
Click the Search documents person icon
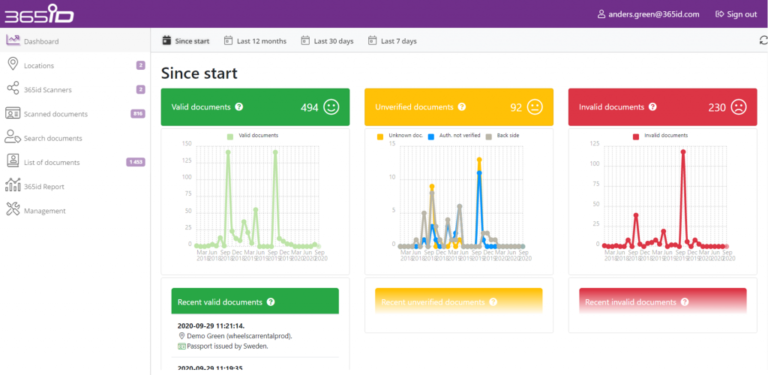12,137
